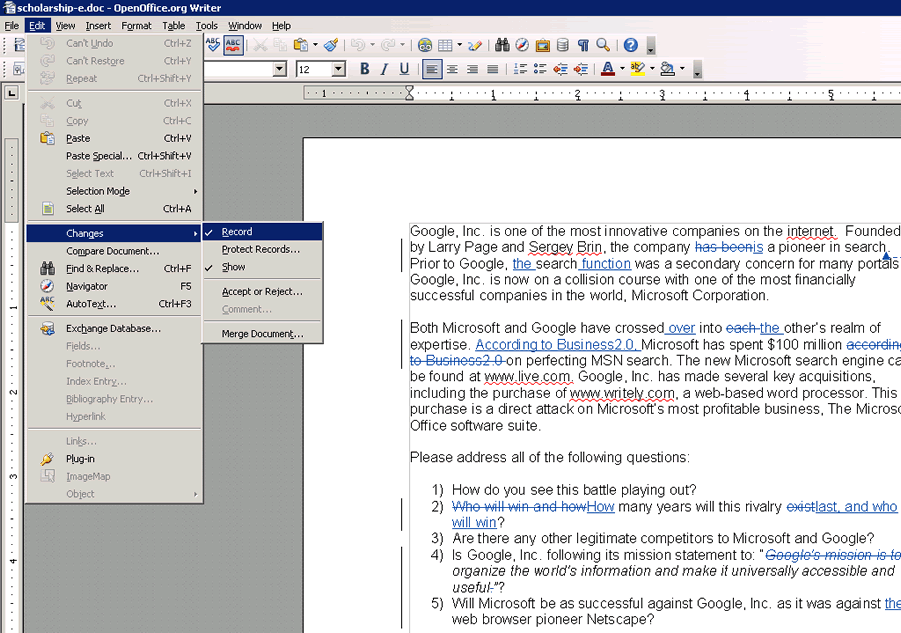Screen dimensions: 901x633
Task: Click the Navigator compass toolbar icon
Action: pos(522,45)
